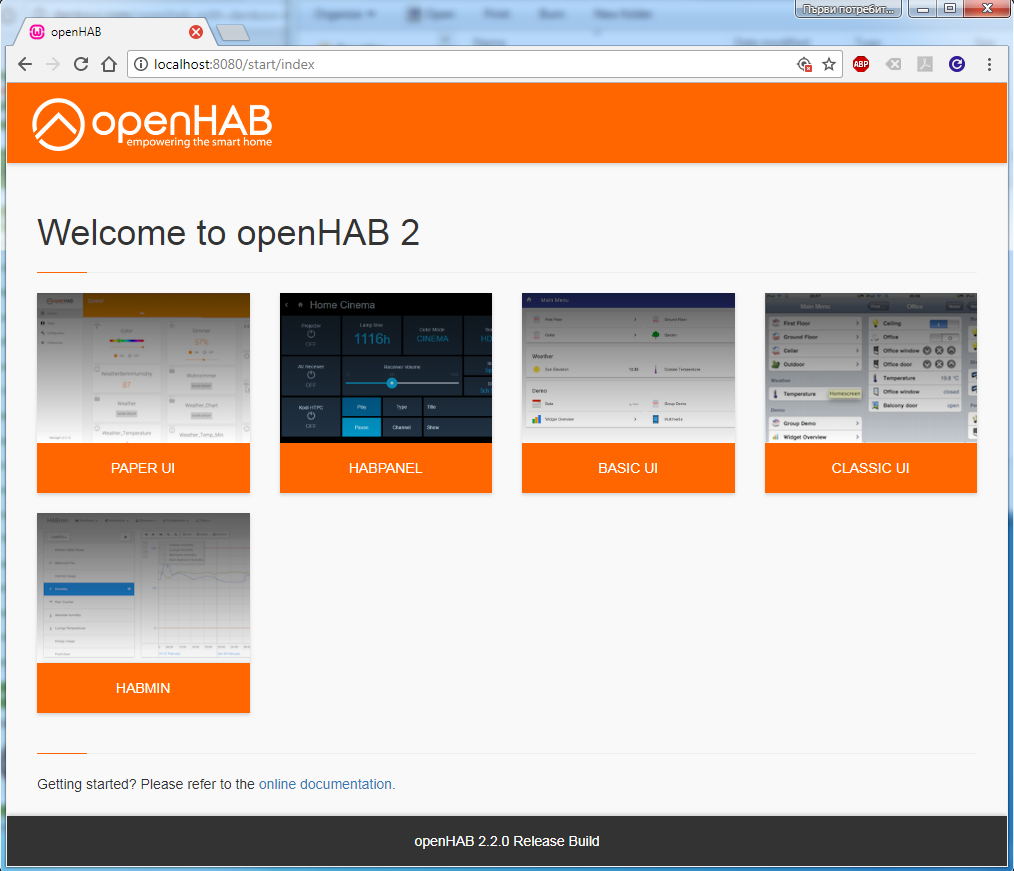The height and width of the screenshot is (871, 1014).
Task: Click the PDF extension icon
Action: click(925, 64)
